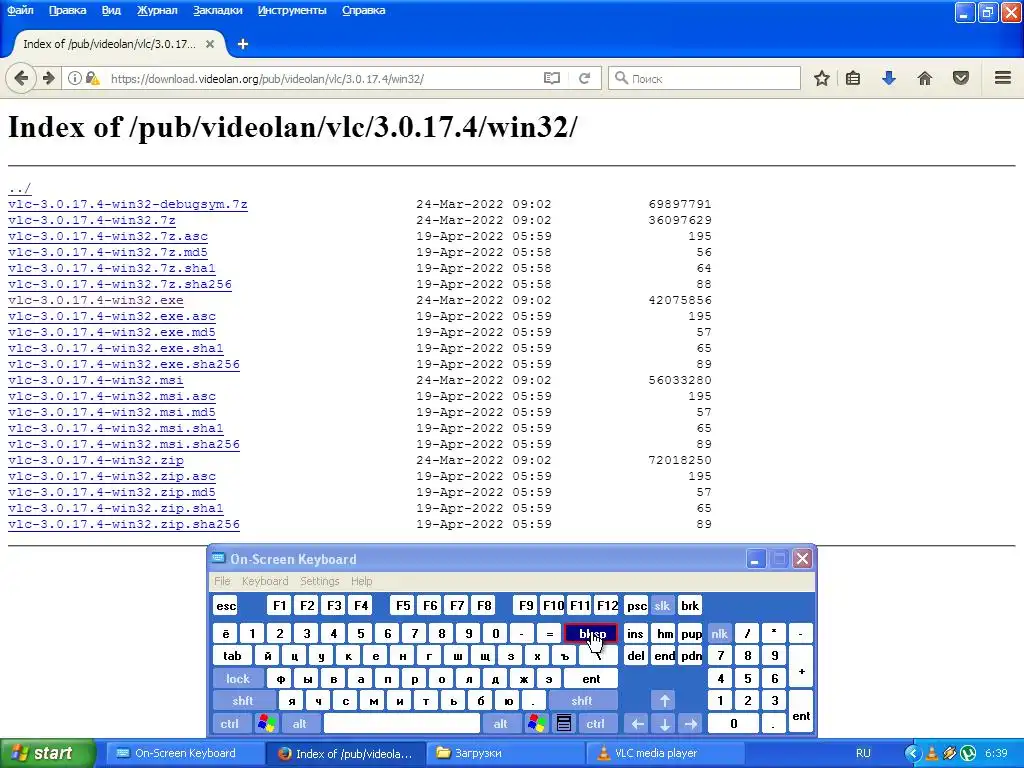Go to the Firefox home page icon
Image resolution: width=1024 pixels, height=768 pixels.
925,78
